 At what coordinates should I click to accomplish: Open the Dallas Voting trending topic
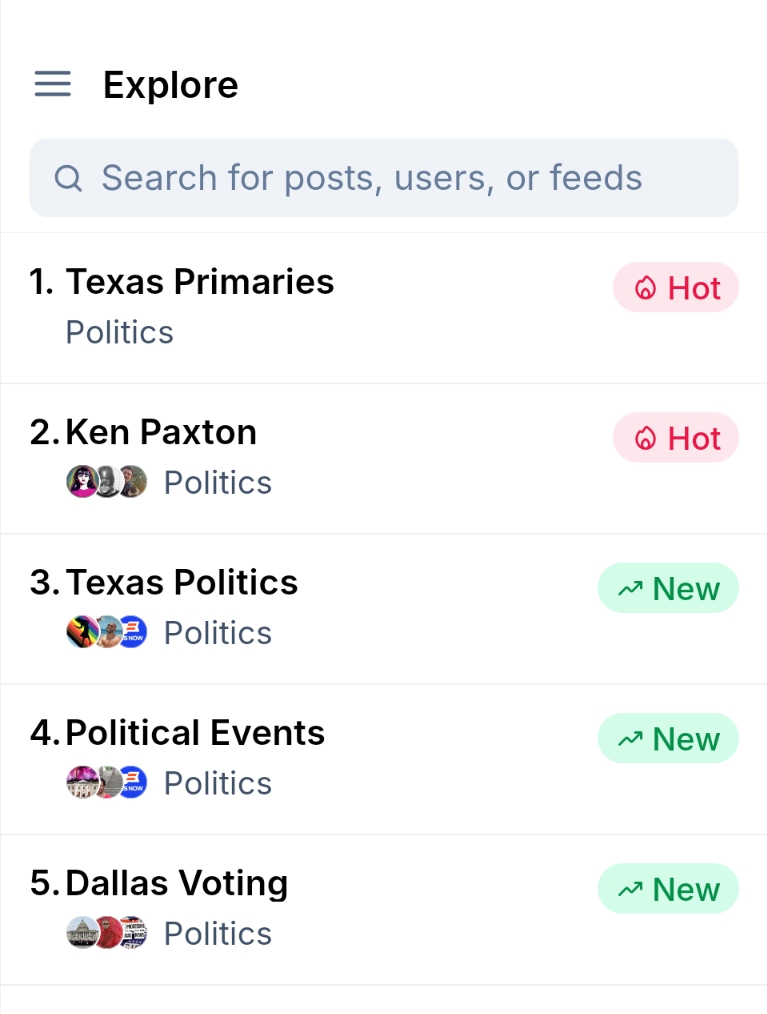click(177, 883)
